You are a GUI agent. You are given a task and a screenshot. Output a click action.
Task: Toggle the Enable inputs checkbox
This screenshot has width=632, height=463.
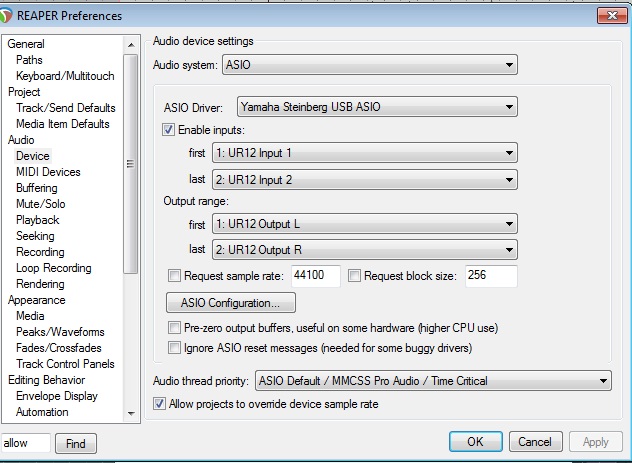(x=168, y=130)
